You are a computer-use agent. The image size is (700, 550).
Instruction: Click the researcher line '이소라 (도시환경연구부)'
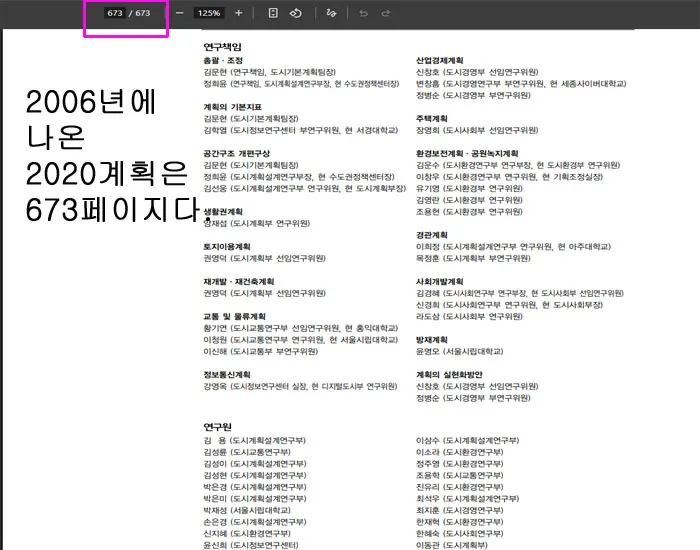point(459,452)
